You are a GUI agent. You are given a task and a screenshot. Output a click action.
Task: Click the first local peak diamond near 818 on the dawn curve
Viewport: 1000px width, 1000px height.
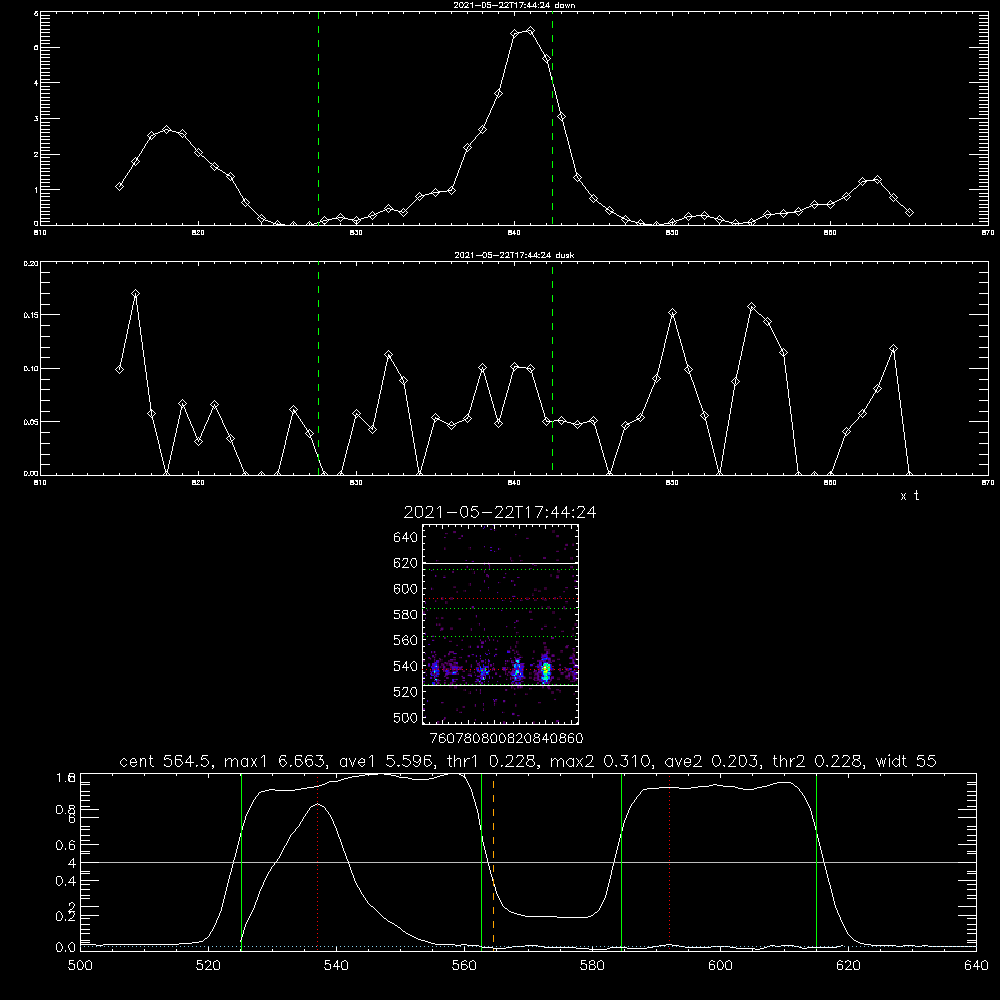167,129
